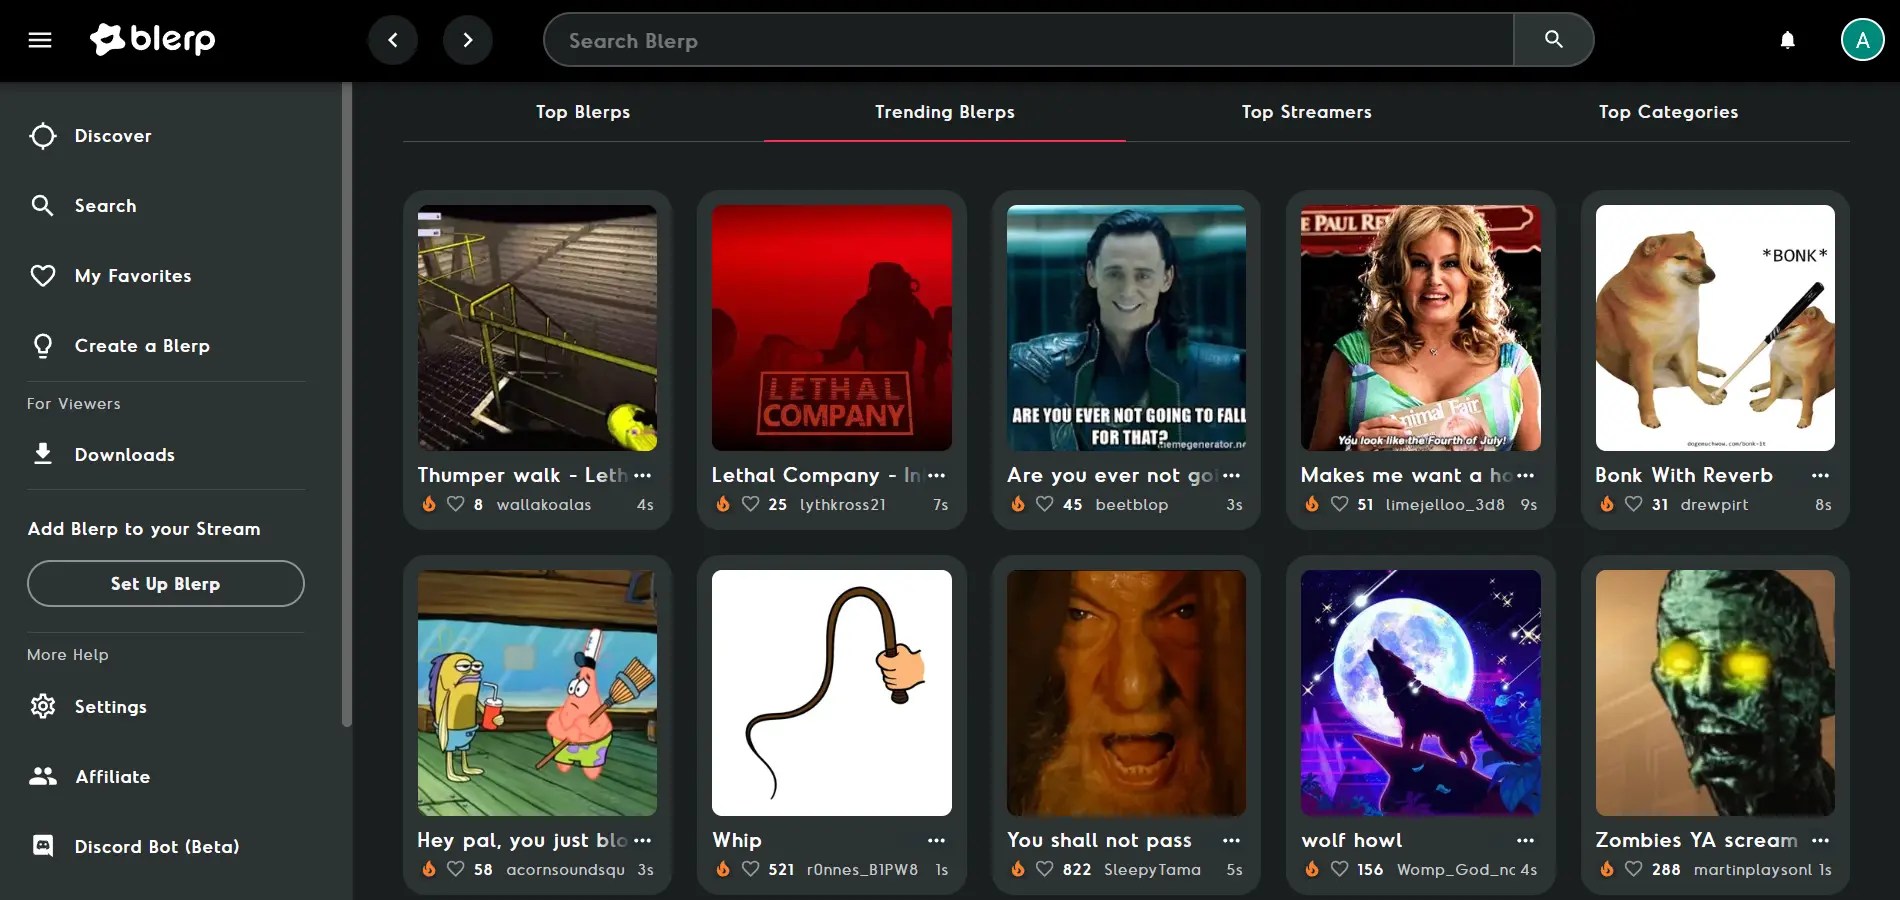Switch to the Top Blerps tab
This screenshot has height=900, width=1900.
583,112
